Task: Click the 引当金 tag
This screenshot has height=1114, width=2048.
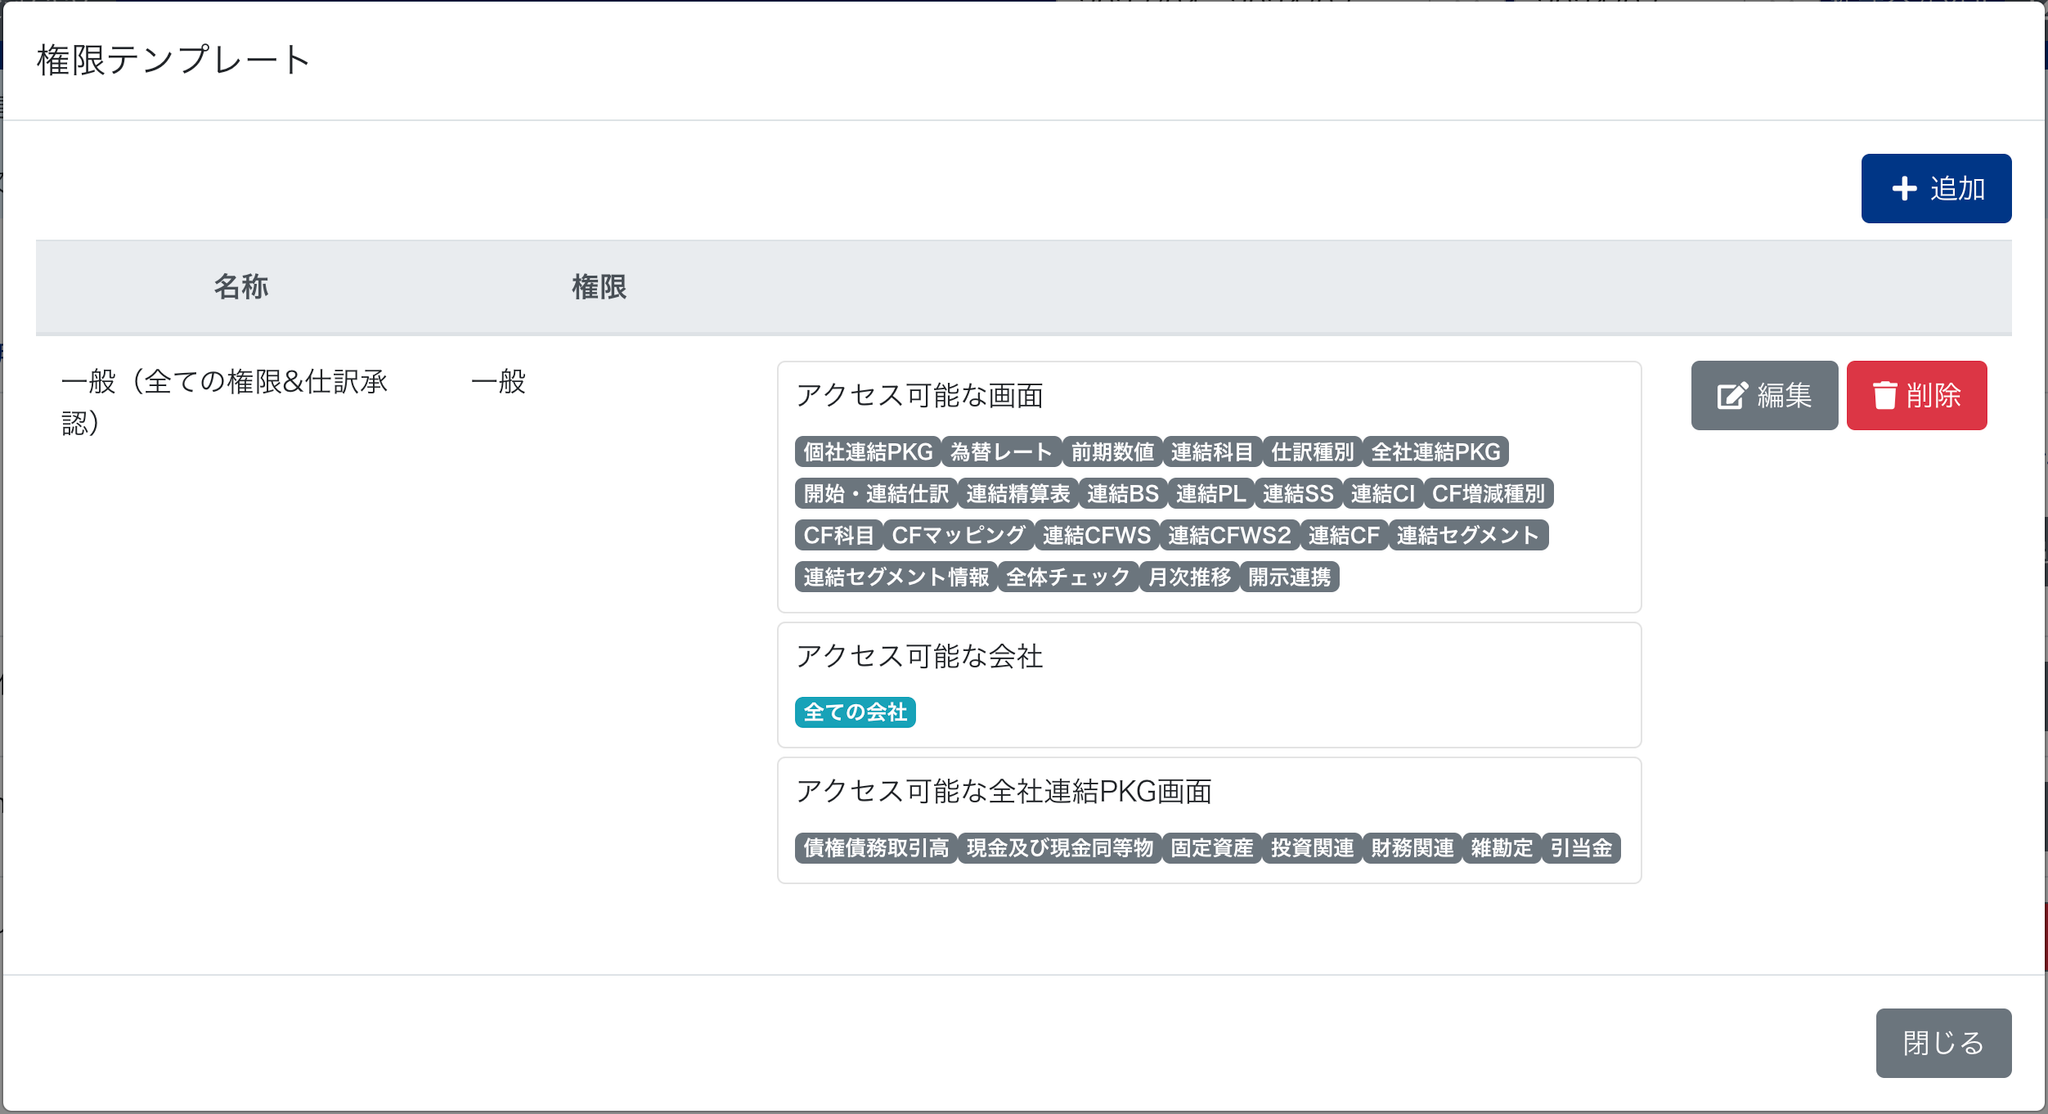Action: point(1580,848)
